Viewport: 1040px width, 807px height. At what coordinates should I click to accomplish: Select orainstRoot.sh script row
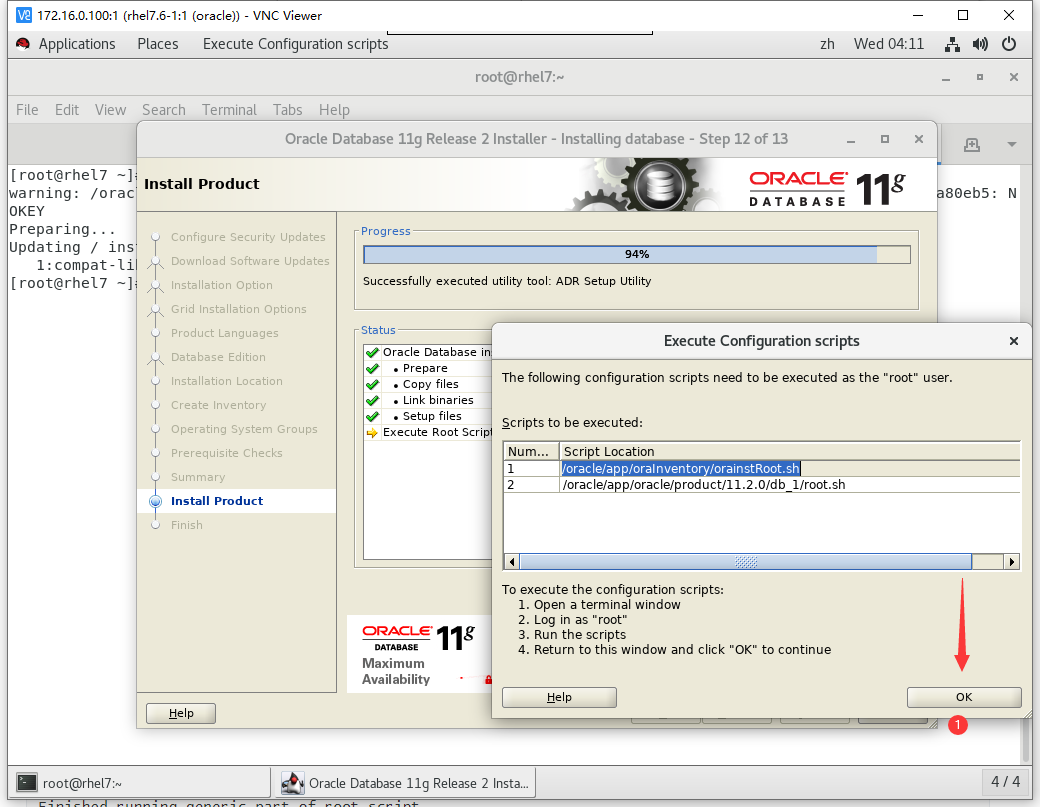[x=761, y=468]
